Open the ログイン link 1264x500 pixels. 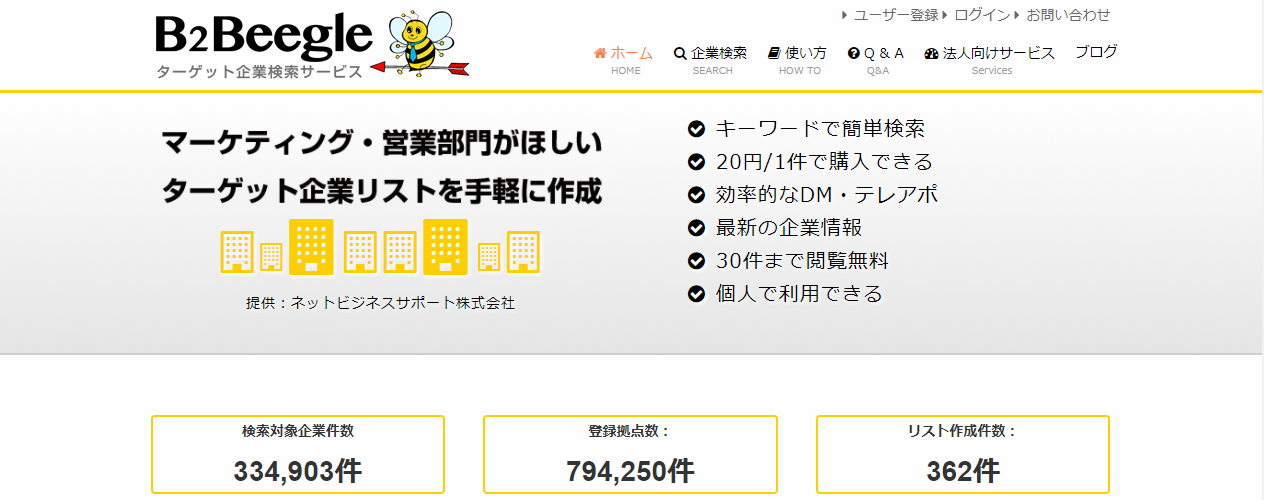982,15
